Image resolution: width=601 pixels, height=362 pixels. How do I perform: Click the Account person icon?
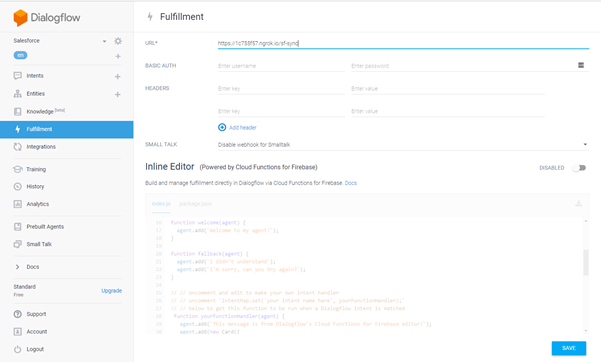18,332
